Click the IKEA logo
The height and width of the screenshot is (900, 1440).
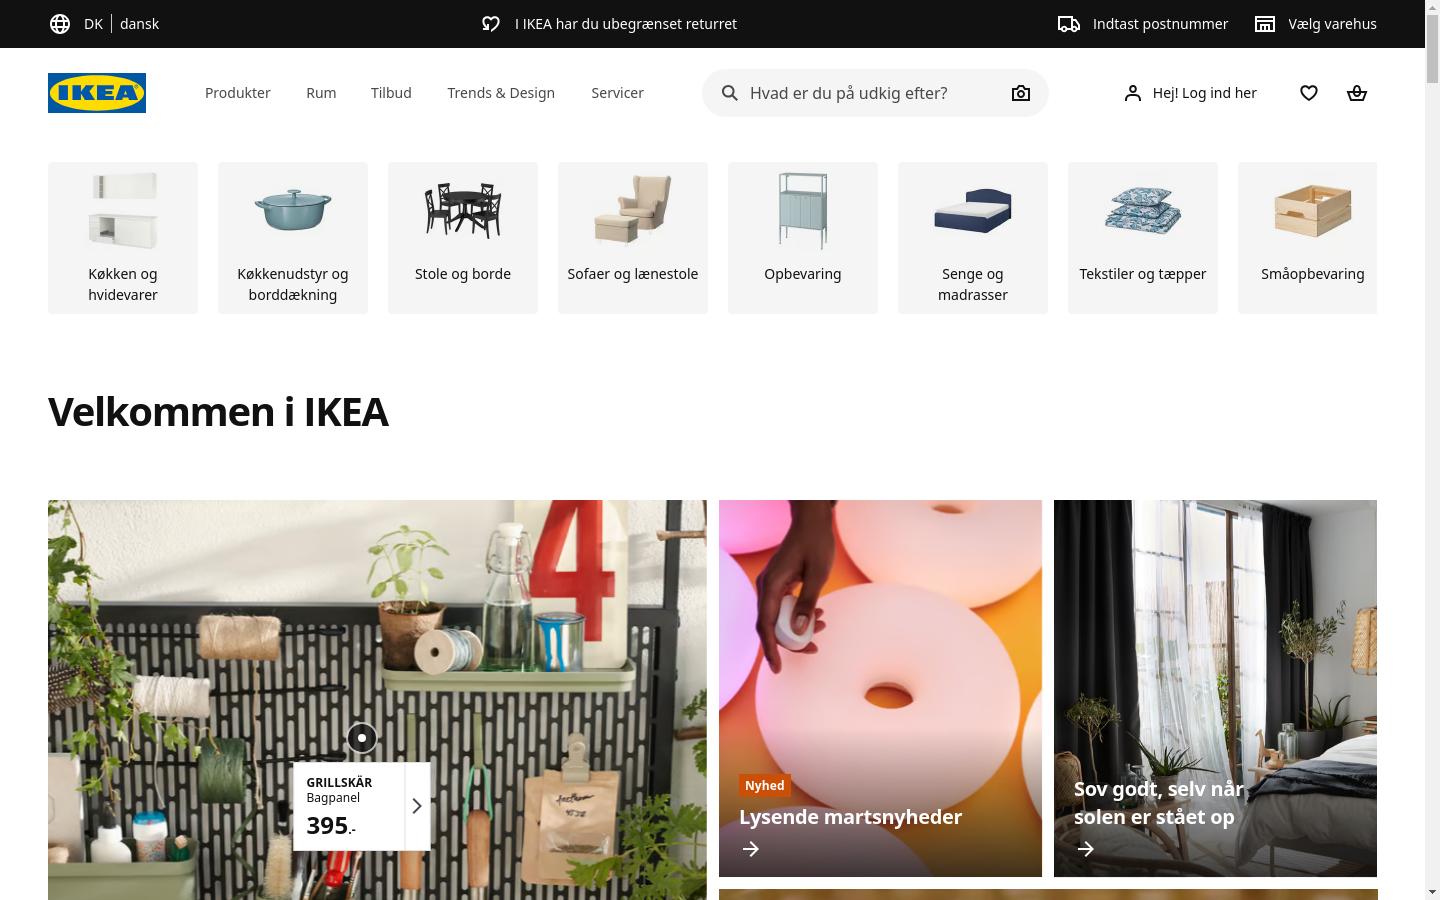[x=96, y=93]
